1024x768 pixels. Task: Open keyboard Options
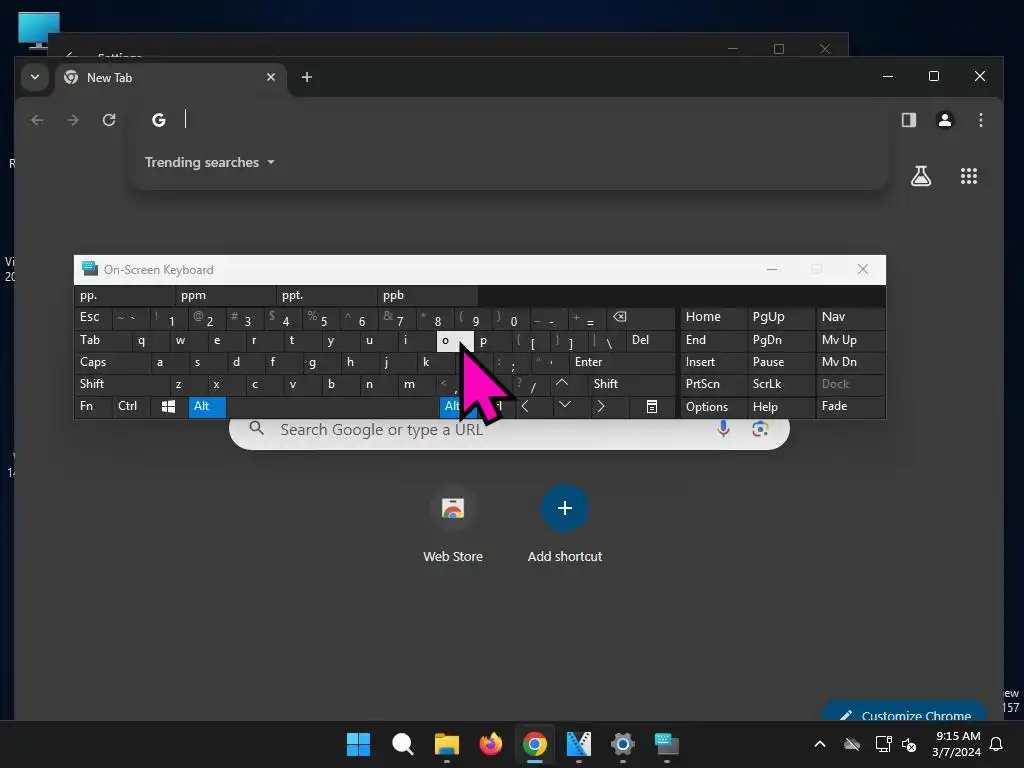713,406
